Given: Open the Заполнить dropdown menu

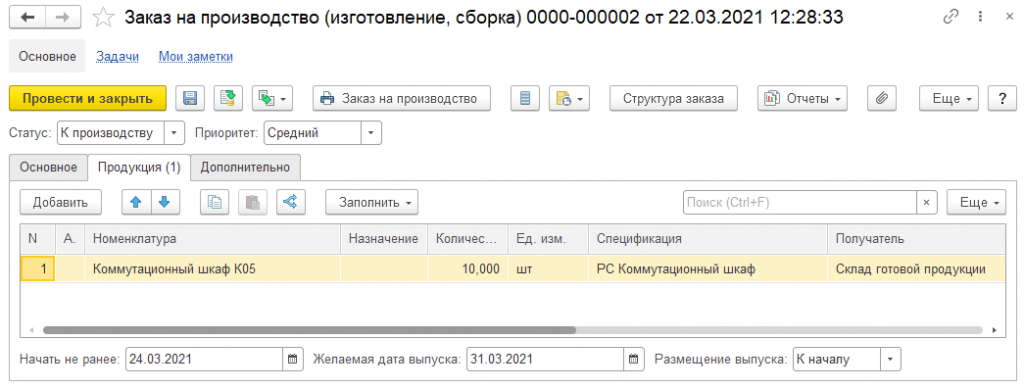Looking at the screenshot, I should click(372, 202).
